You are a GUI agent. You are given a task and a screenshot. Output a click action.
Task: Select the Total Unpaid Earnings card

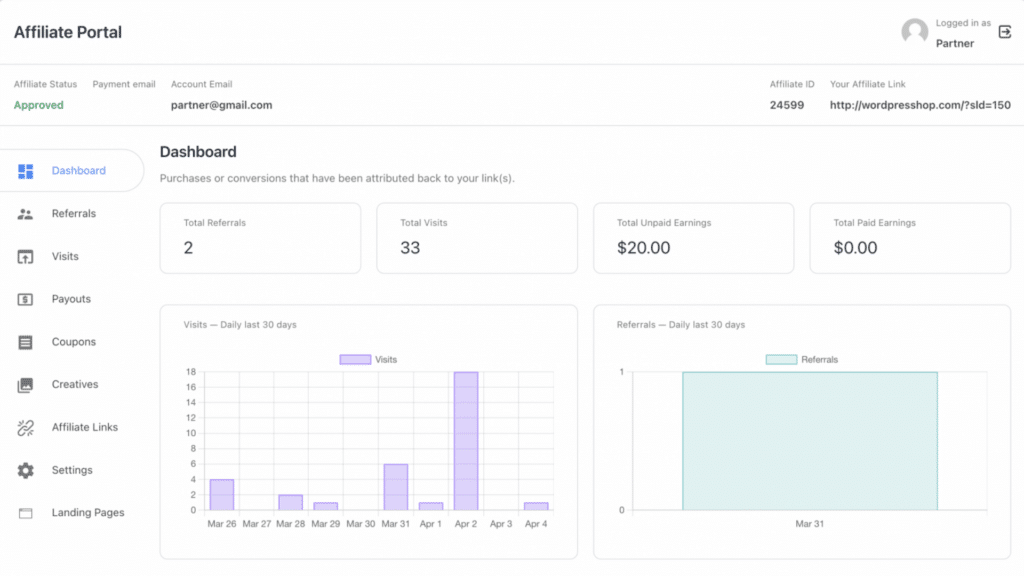coord(693,238)
